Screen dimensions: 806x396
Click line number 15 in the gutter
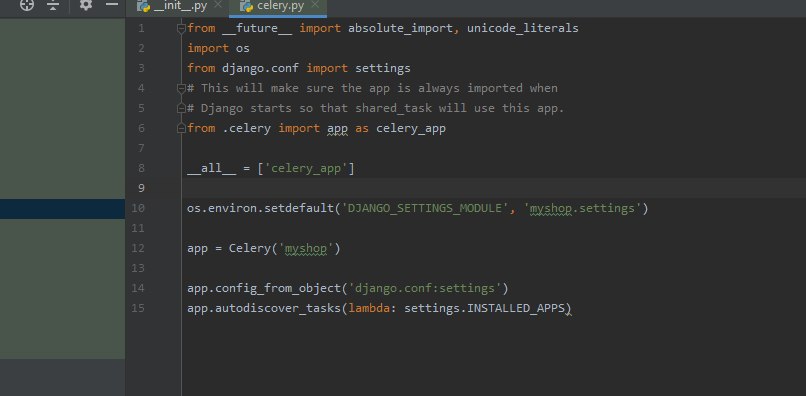138,309
